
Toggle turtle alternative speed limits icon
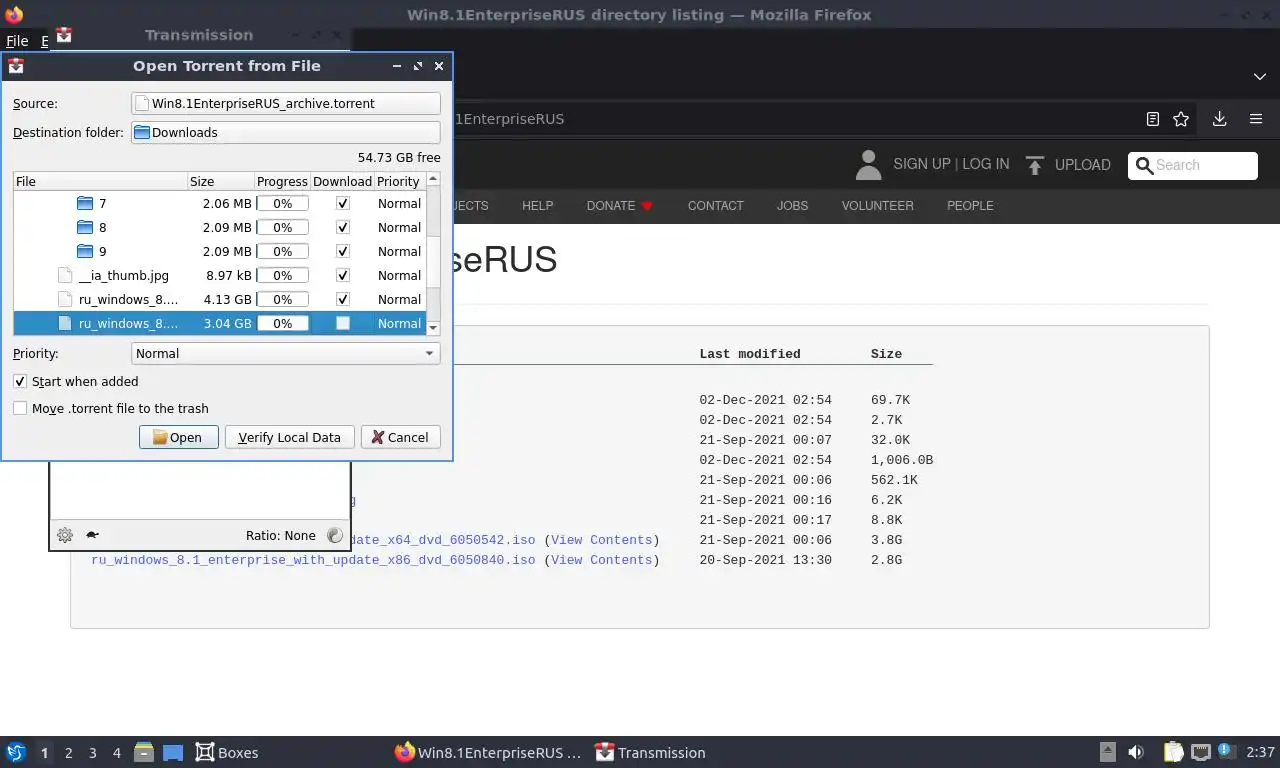93,535
